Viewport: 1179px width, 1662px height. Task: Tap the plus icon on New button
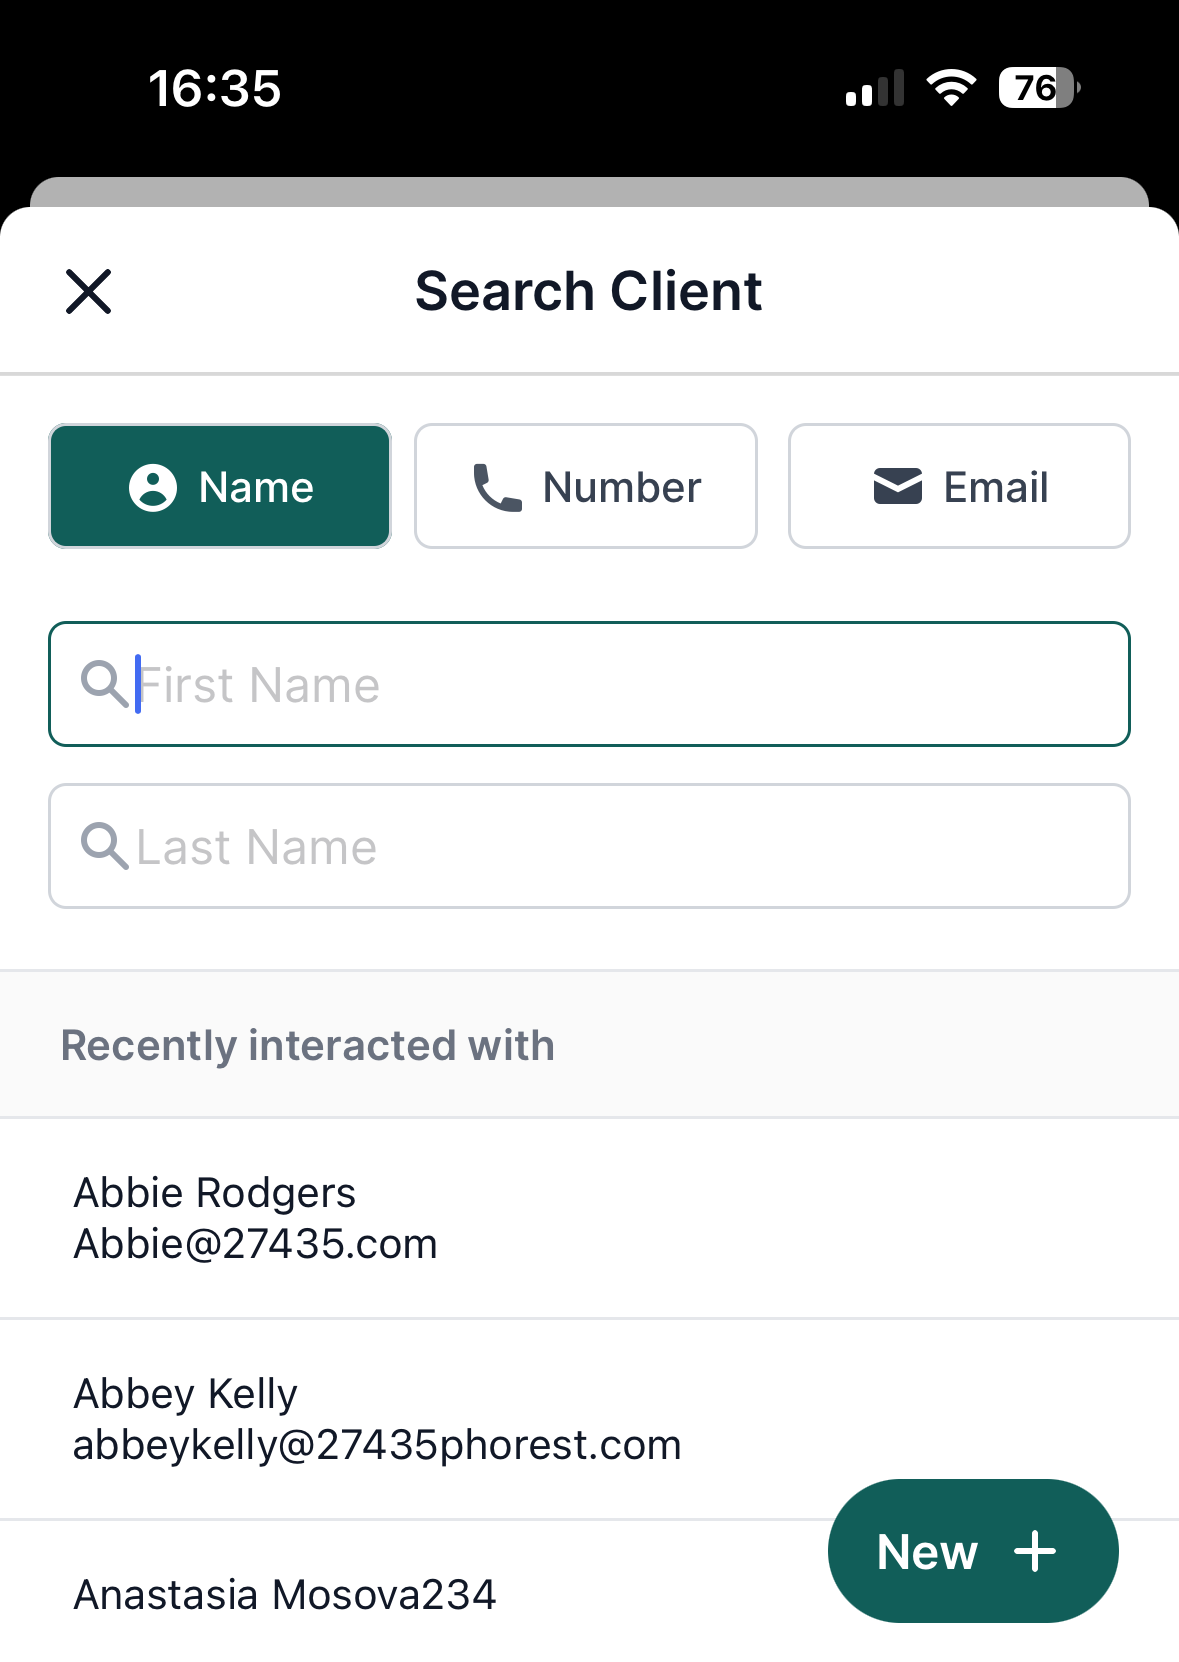[x=1035, y=1552]
